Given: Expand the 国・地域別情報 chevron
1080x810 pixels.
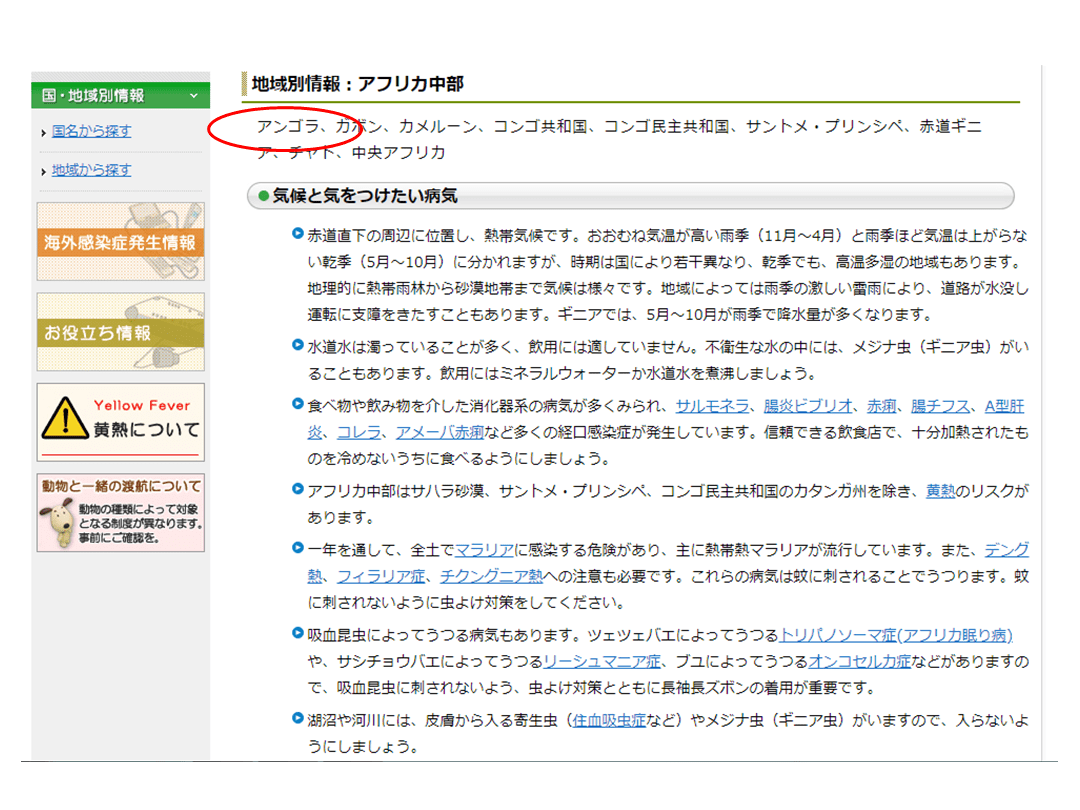Looking at the screenshot, I should 194,96.
